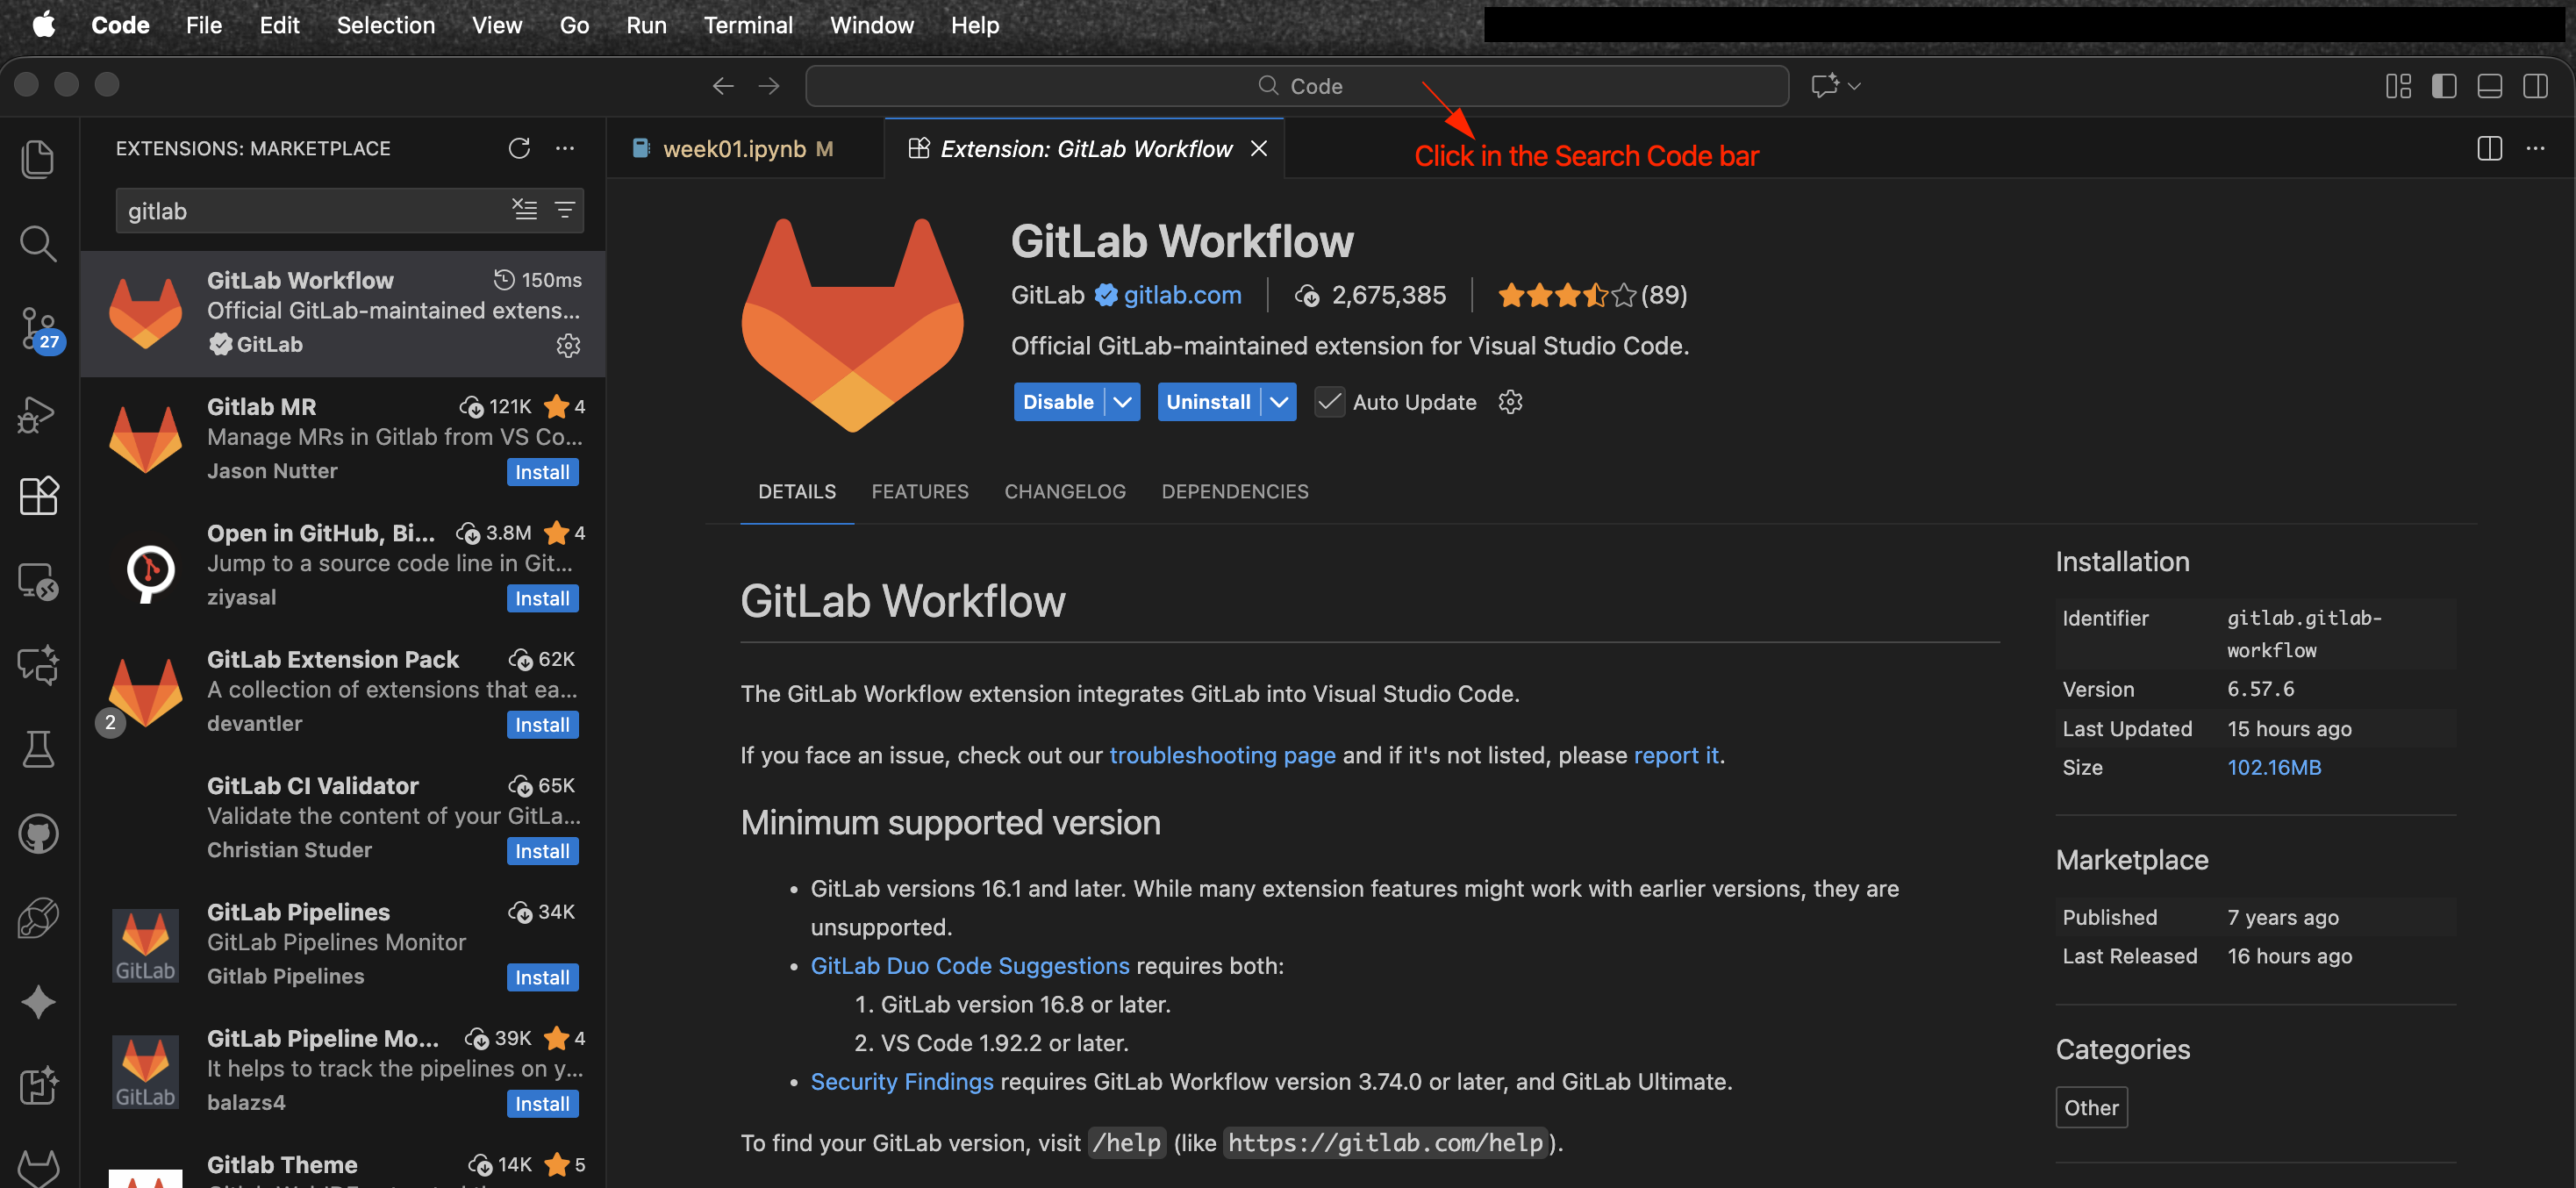Image resolution: width=2576 pixels, height=1188 pixels.
Task: Switch to the CHANGELOG tab
Action: 1065,491
